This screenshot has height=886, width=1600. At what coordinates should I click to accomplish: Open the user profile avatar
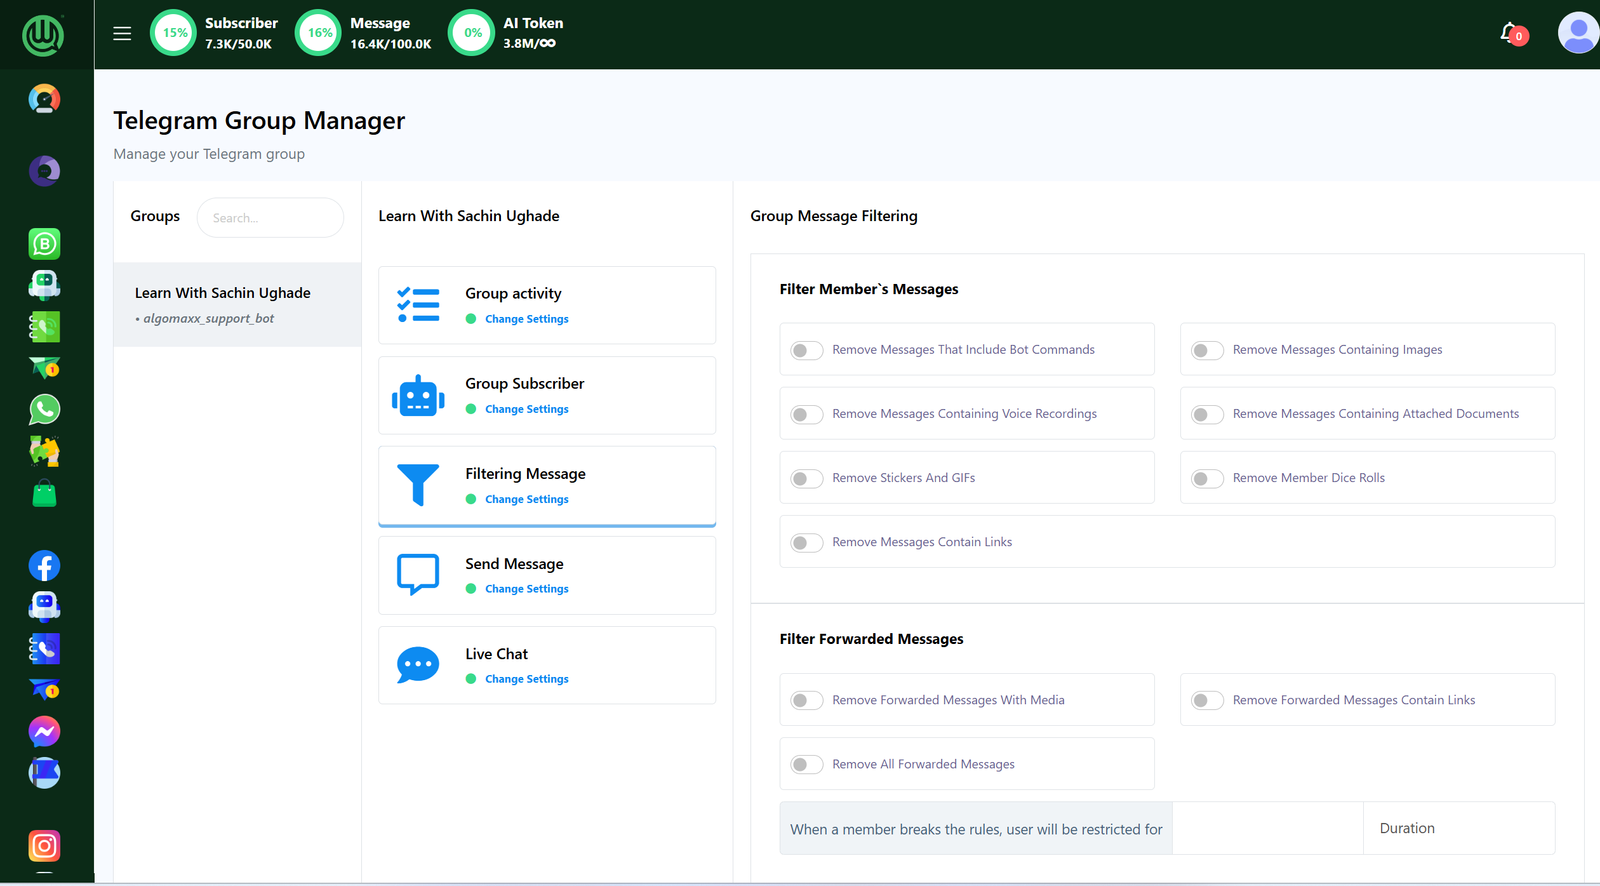pos(1578,33)
